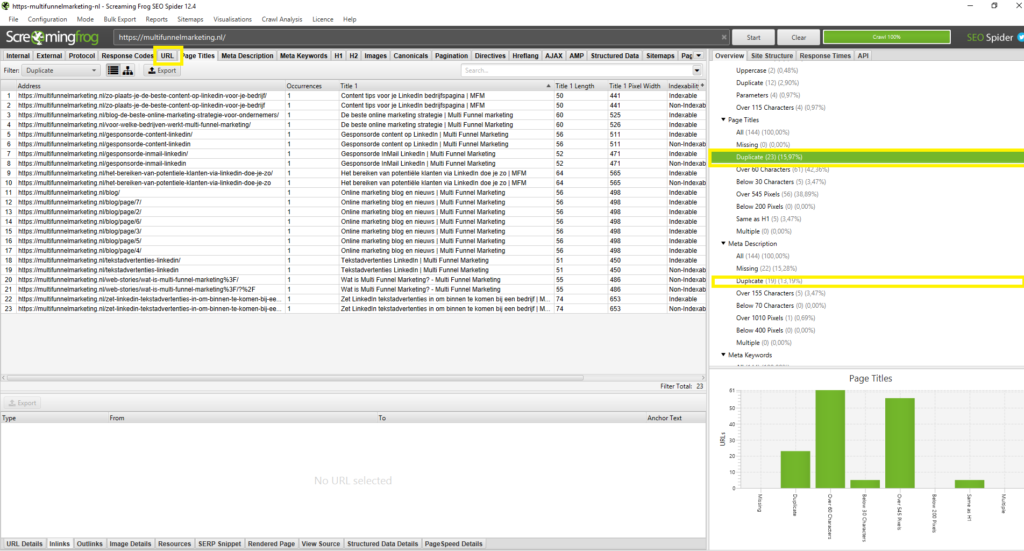The image size is (1024, 551).
Task: Click the Screaming Frog logo
Action: click(52, 37)
